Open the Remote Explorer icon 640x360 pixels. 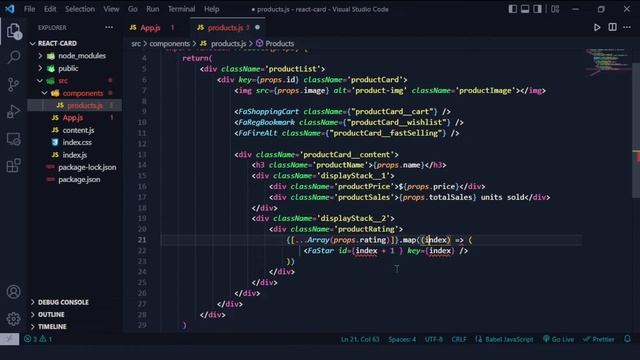click(13, 139)
